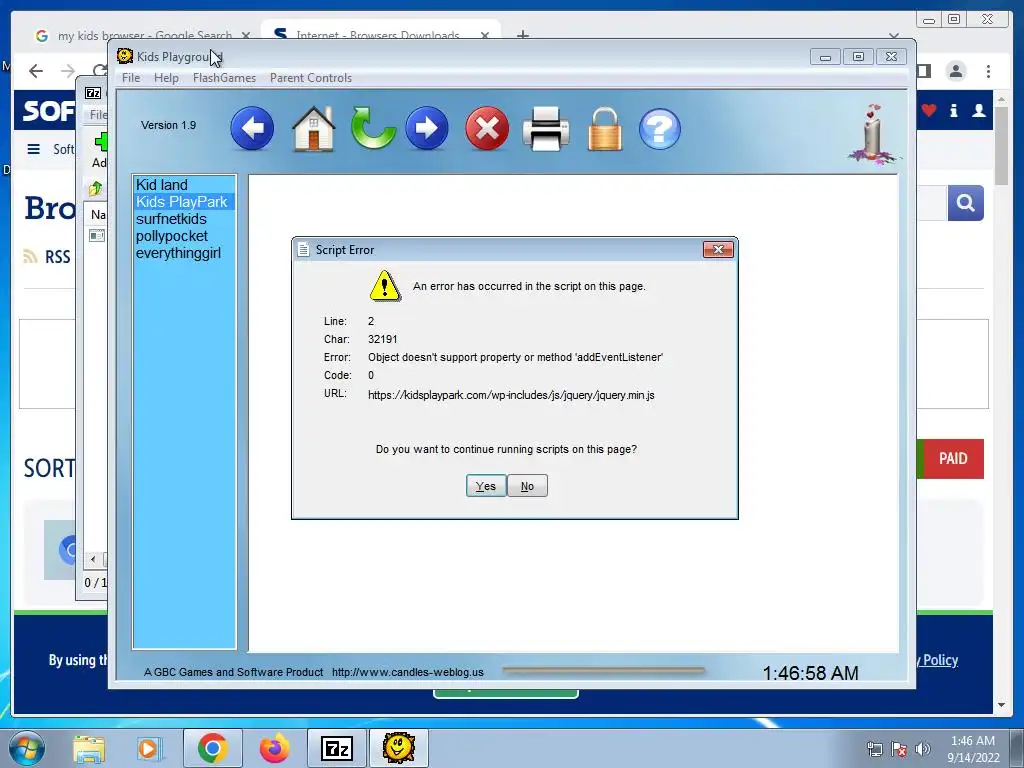Open the Help menu in Kids Playground

coord(166,78)
